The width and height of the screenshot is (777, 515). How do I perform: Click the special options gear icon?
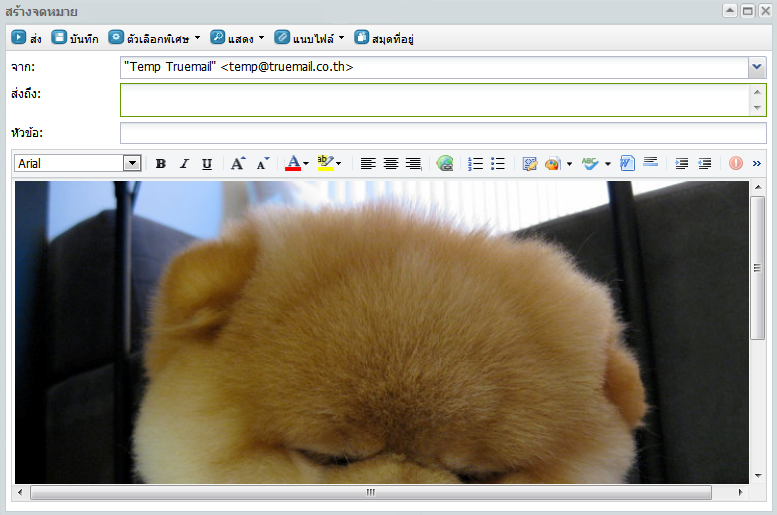point(116,37)
